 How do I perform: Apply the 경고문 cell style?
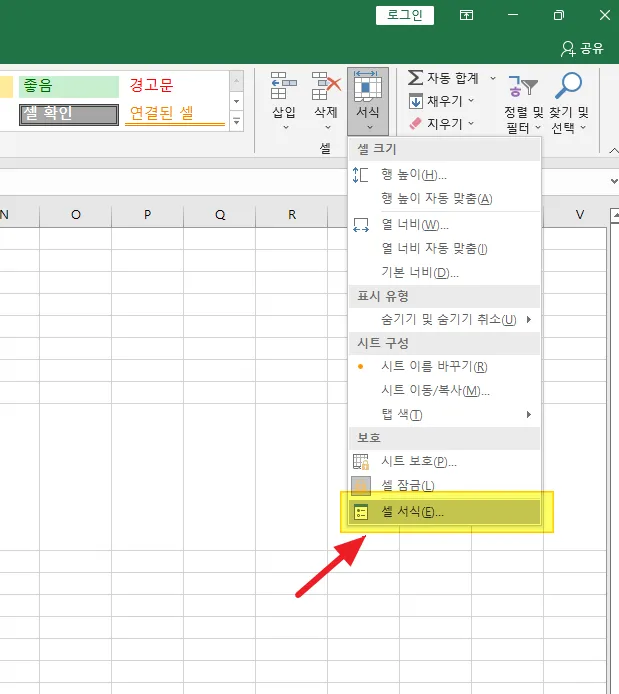[174, 86]
